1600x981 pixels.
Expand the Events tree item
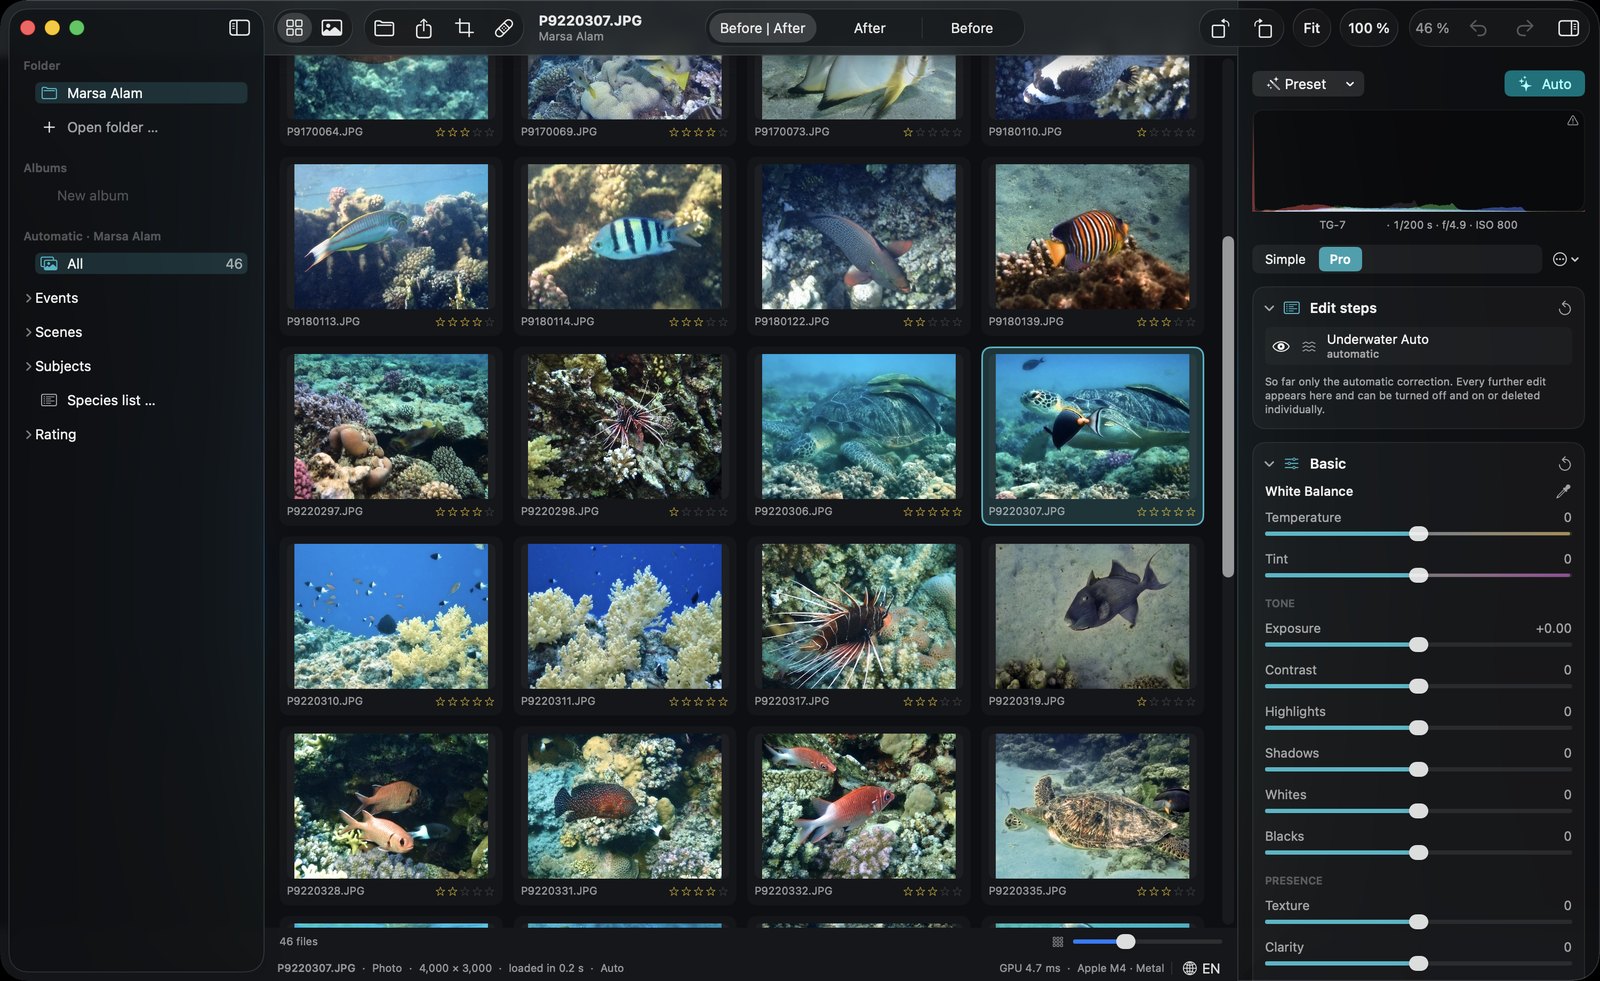point(28,298)
